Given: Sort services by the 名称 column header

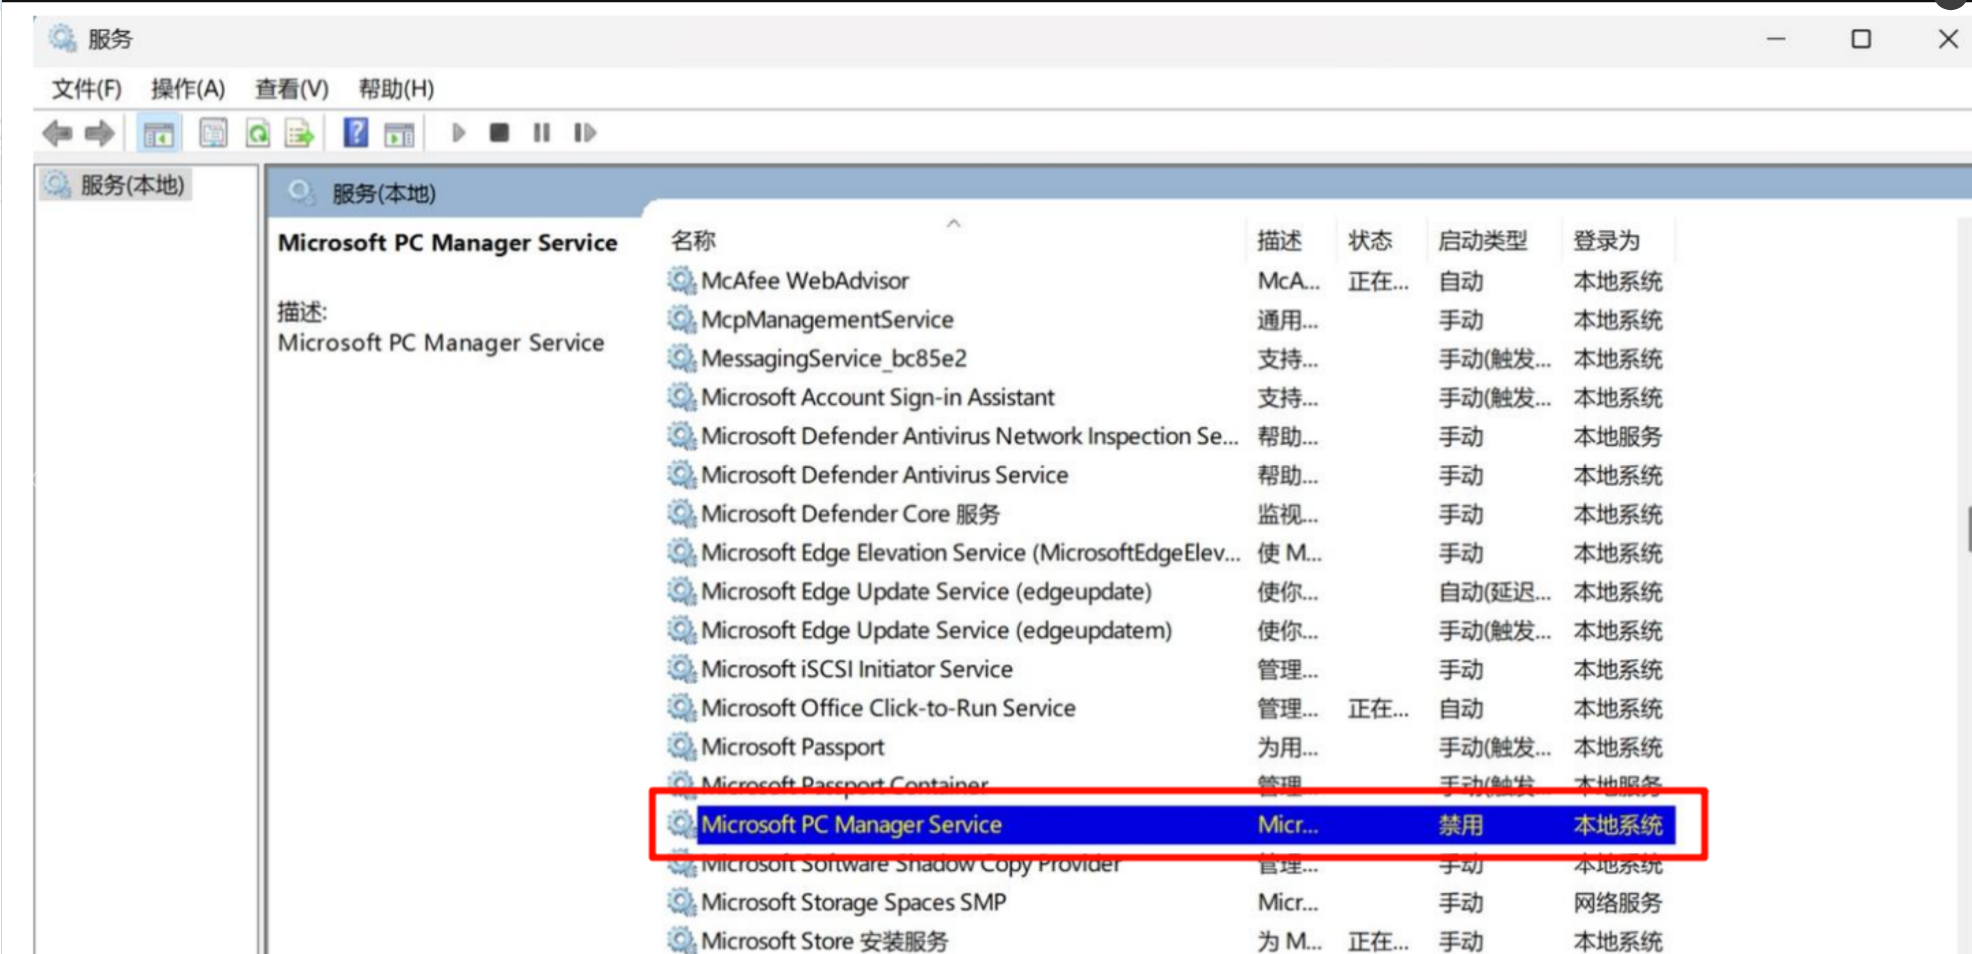Looking at the screenshot, I should (693, 241).
